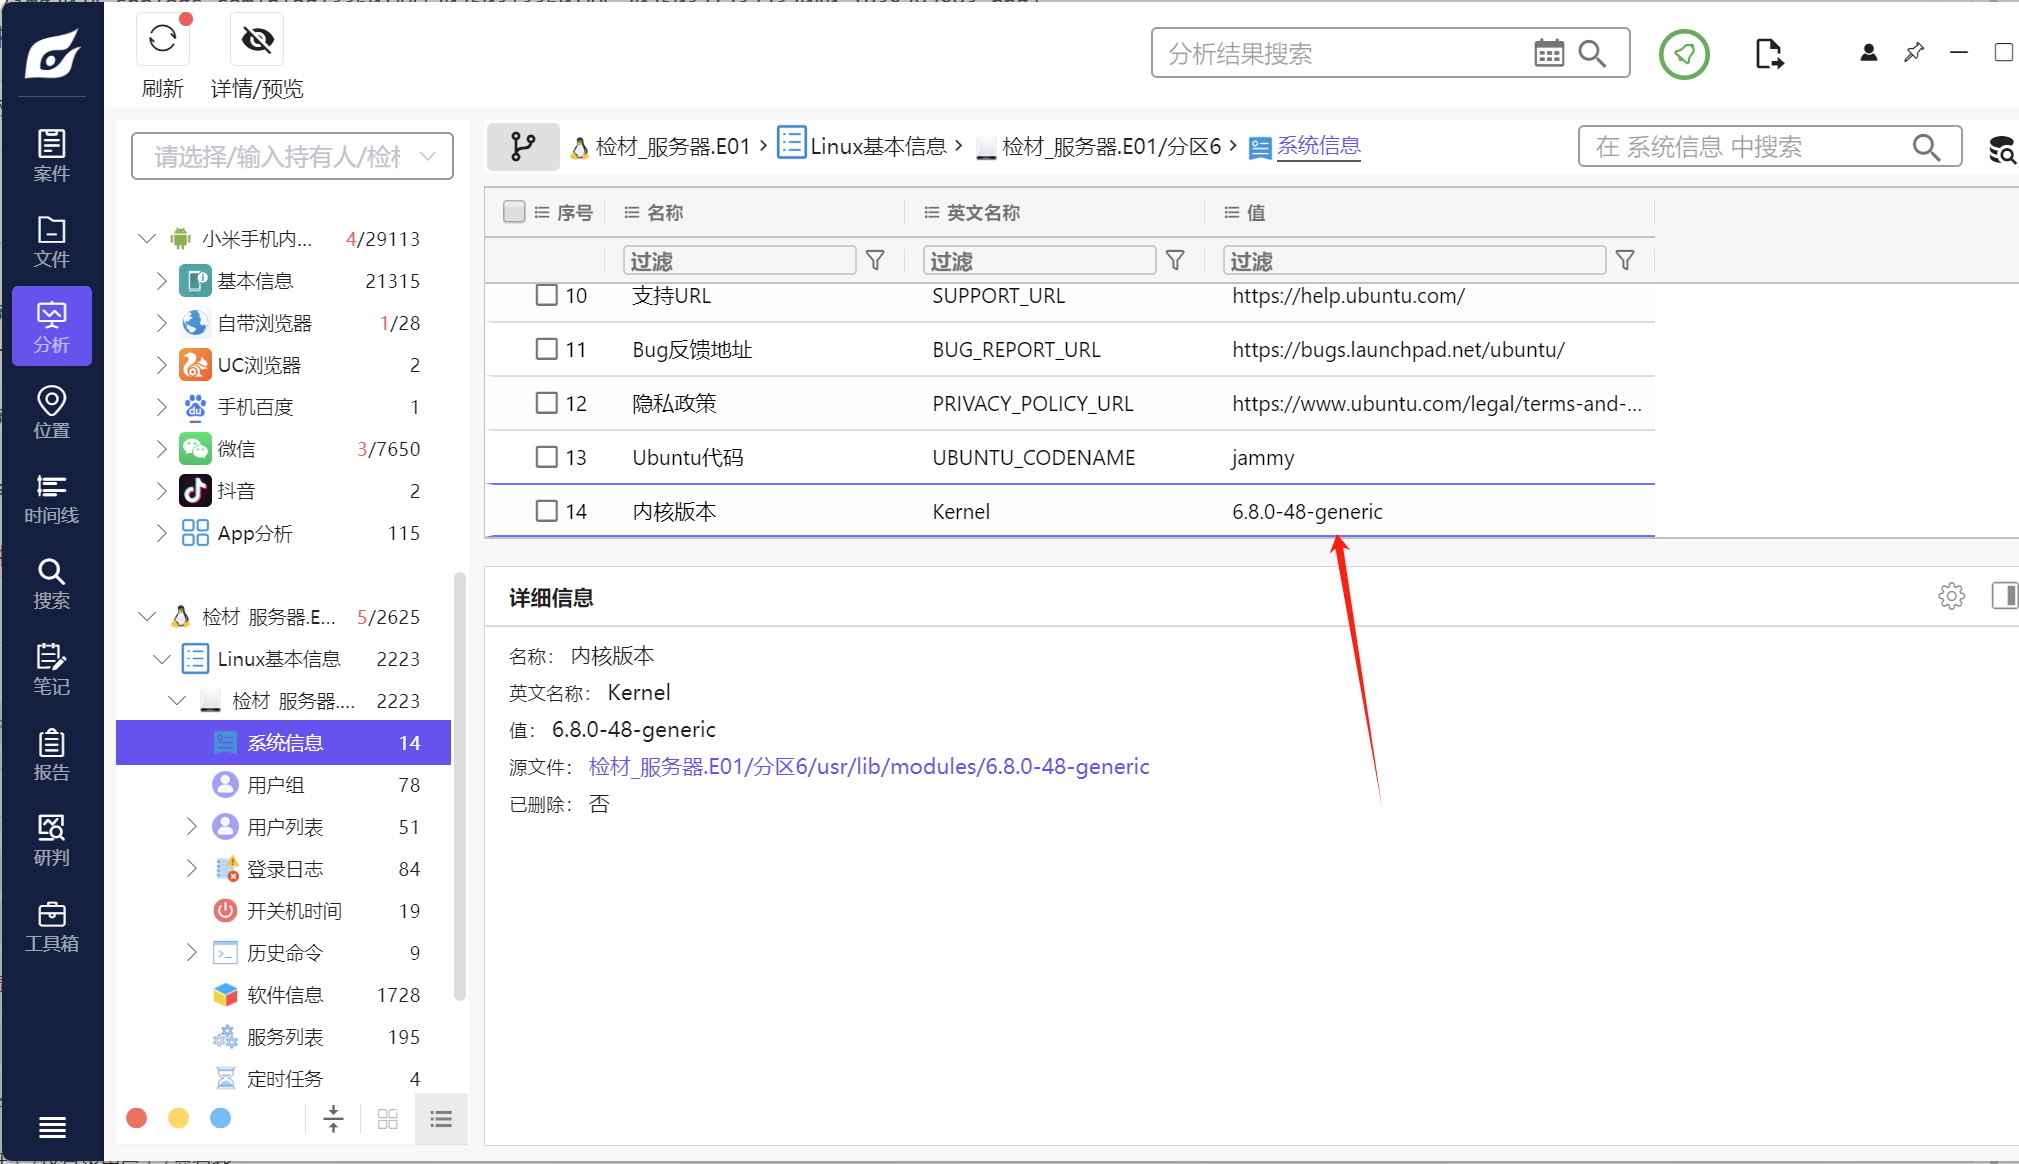Image resolution: width=2019 pixels, height=1164 pixels.
Task: Click the red color tag dot
Action: pyautogui.click(x=137, y=1118)
